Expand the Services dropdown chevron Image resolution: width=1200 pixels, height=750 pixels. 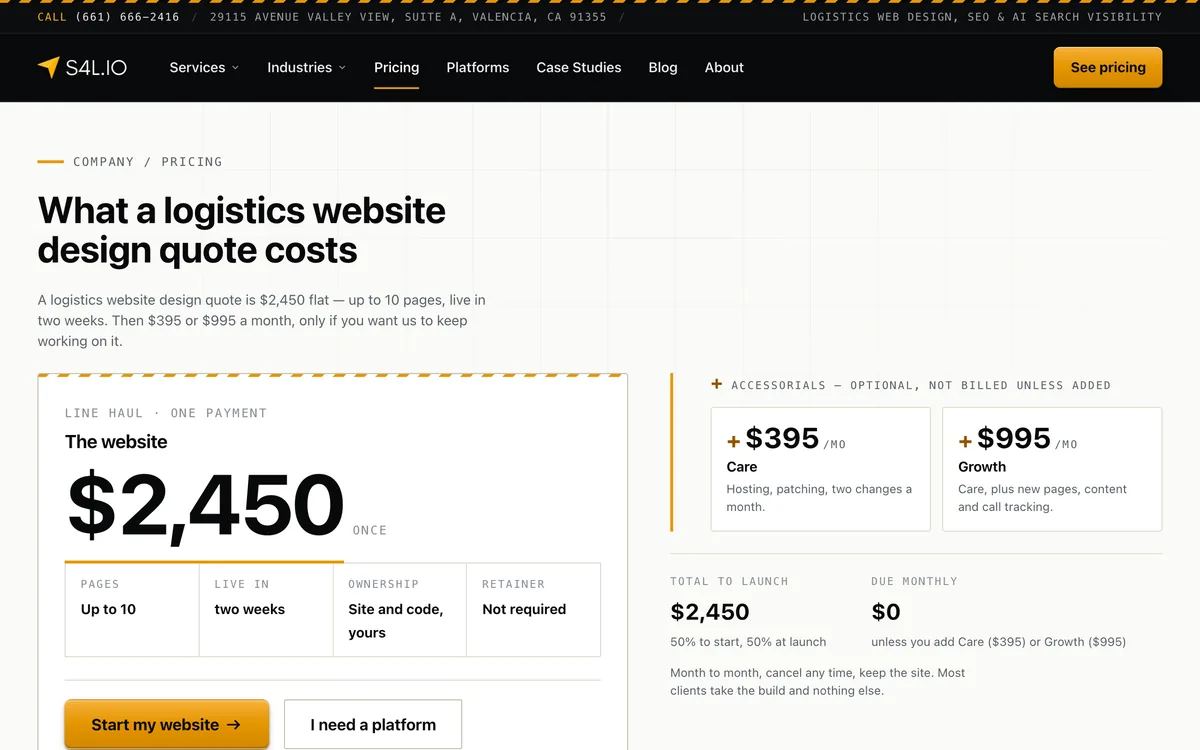(235, 68)
